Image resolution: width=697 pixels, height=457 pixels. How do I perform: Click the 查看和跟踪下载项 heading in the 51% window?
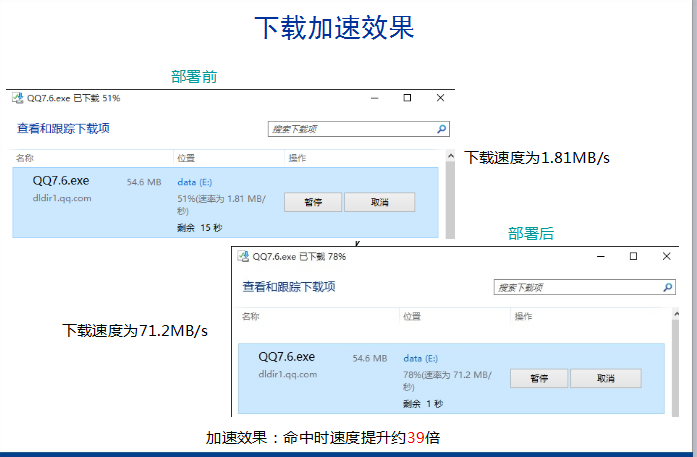click(64, 128)
